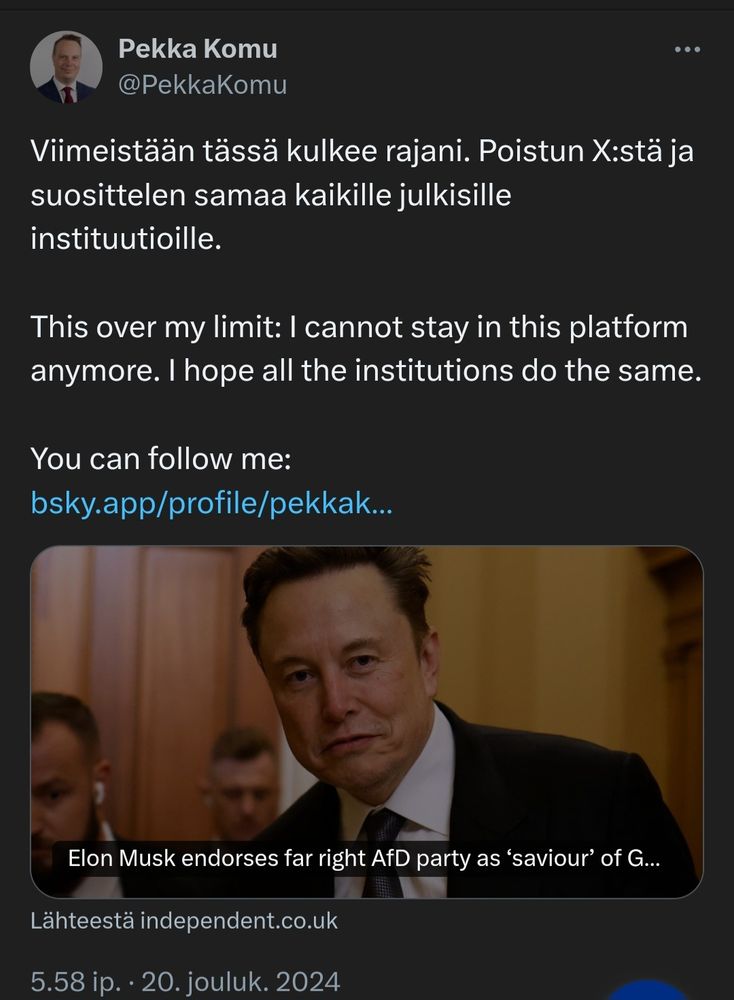Open the more options three-dot menu
This screenshot has height=1000, width=734.
point(687,49)
